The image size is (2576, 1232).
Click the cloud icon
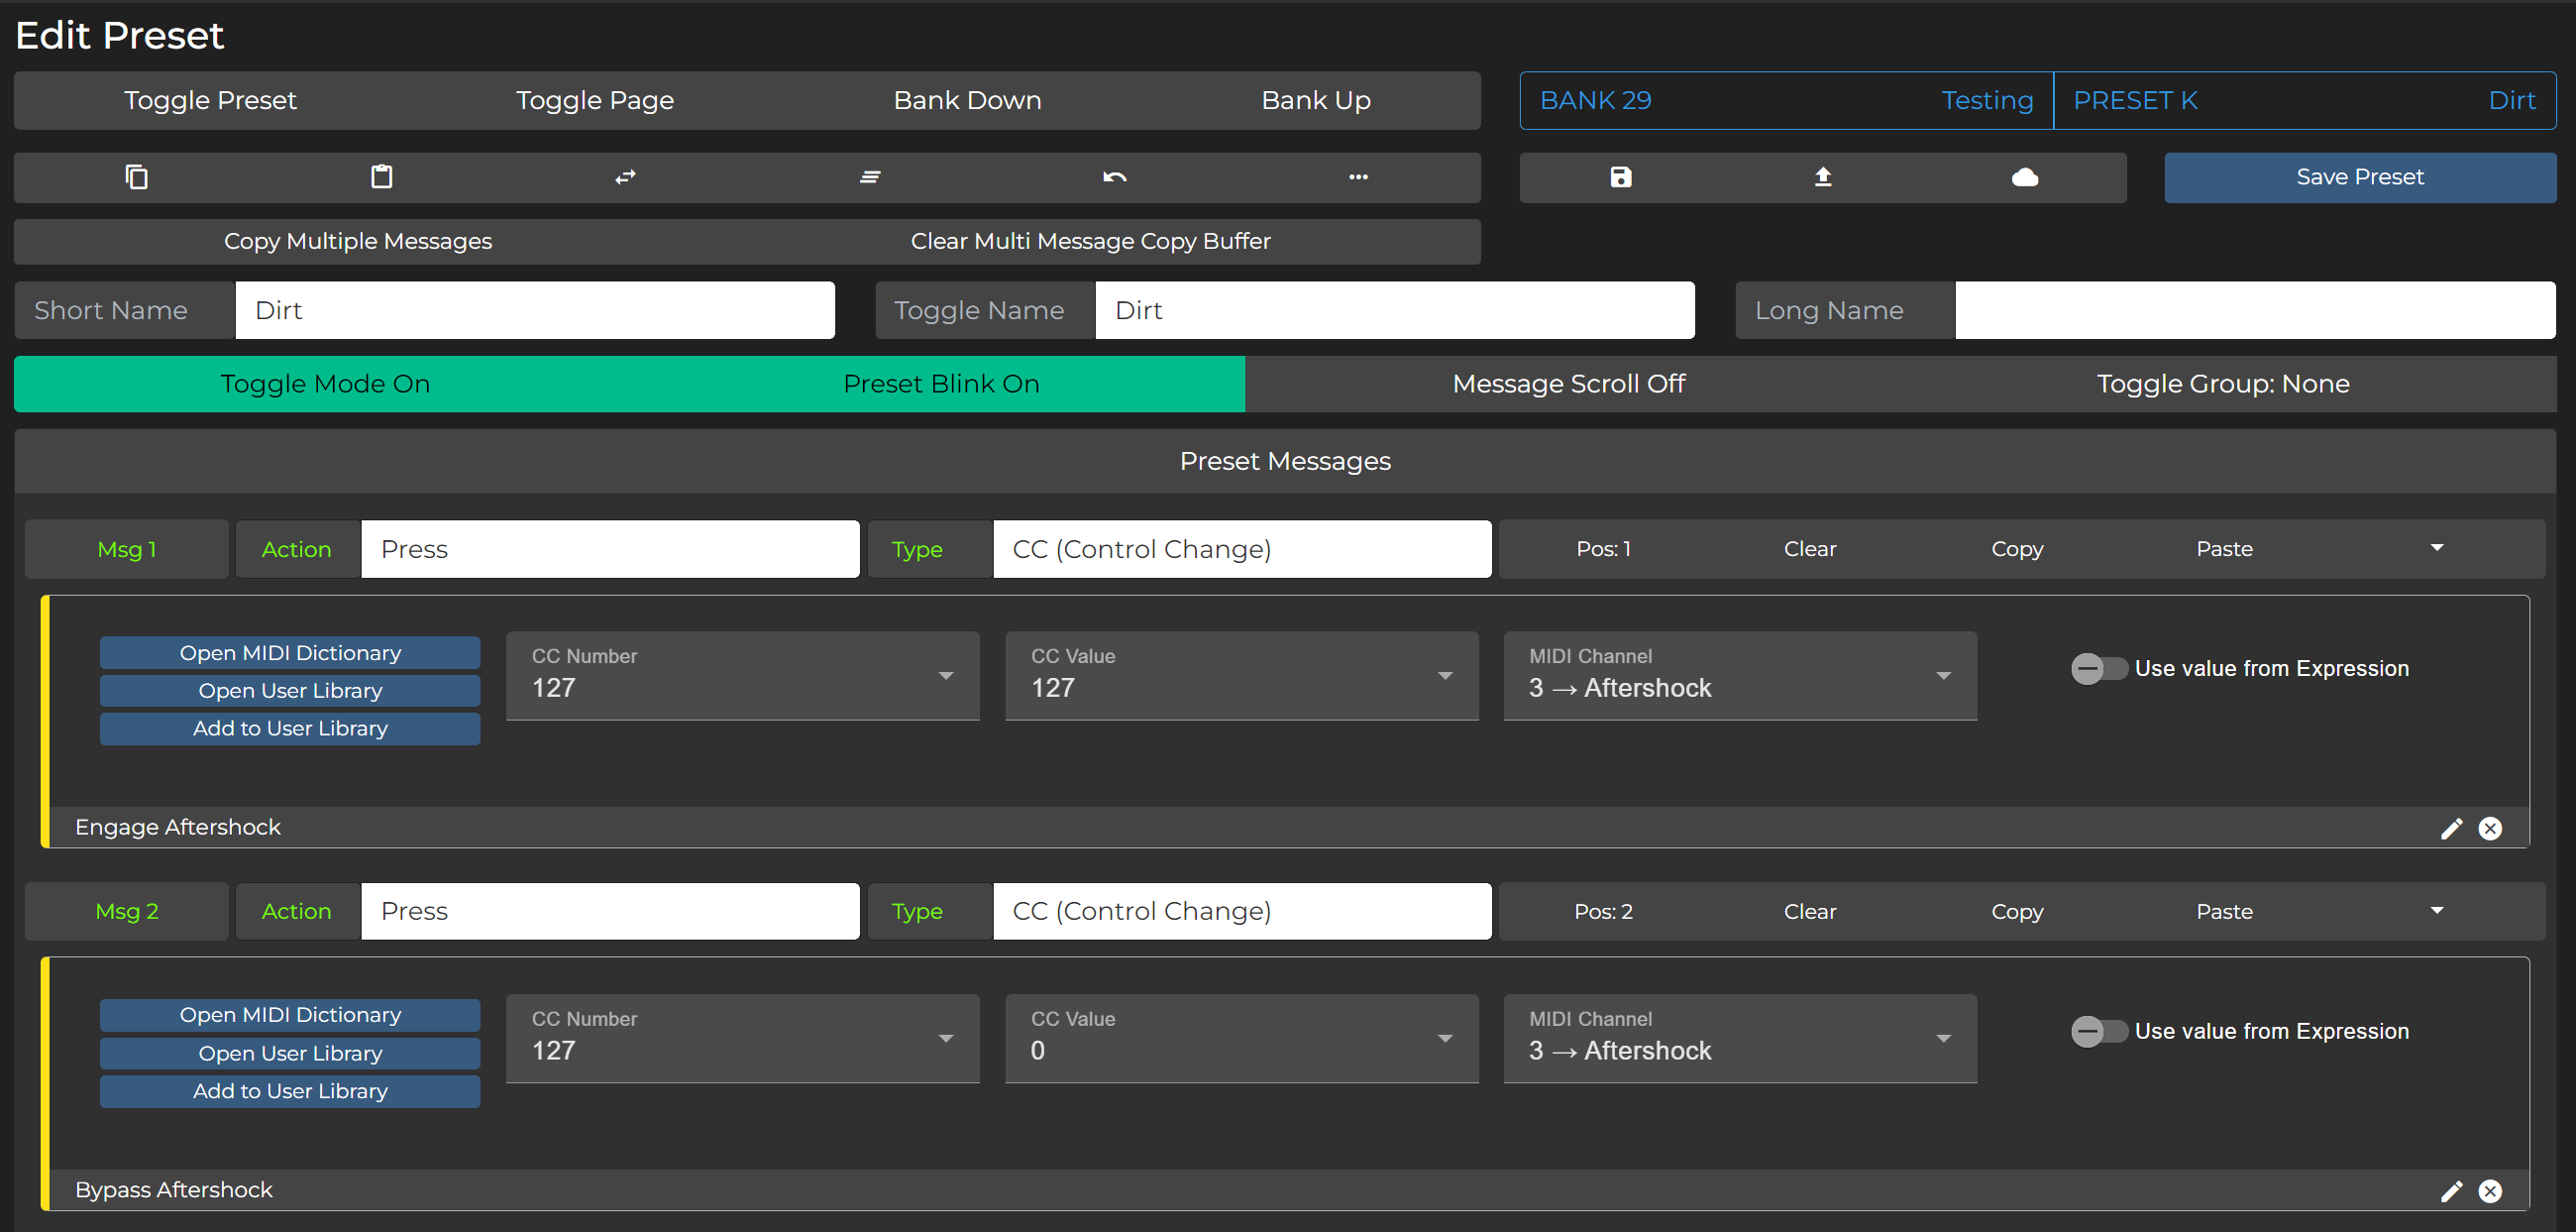coord(2024,177)
